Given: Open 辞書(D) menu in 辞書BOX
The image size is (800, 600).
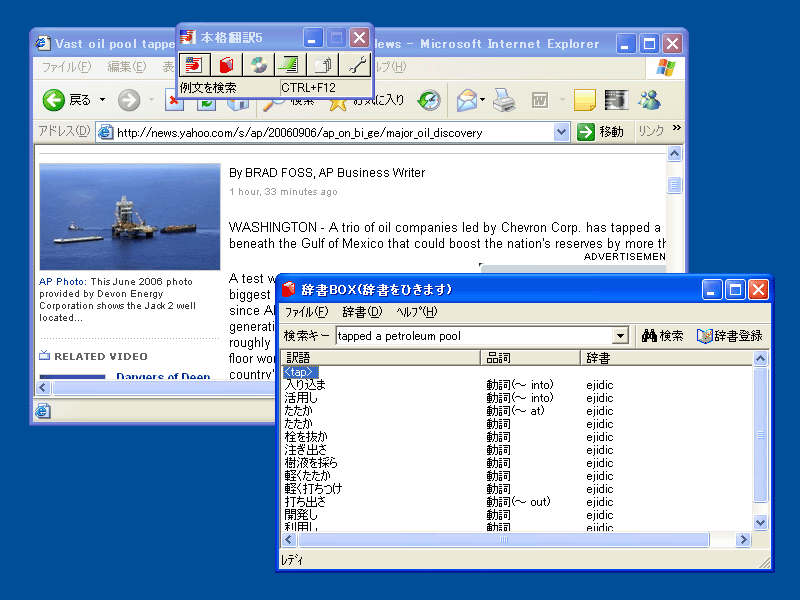Looking at the screenshot, I should (x=362, y=312).
